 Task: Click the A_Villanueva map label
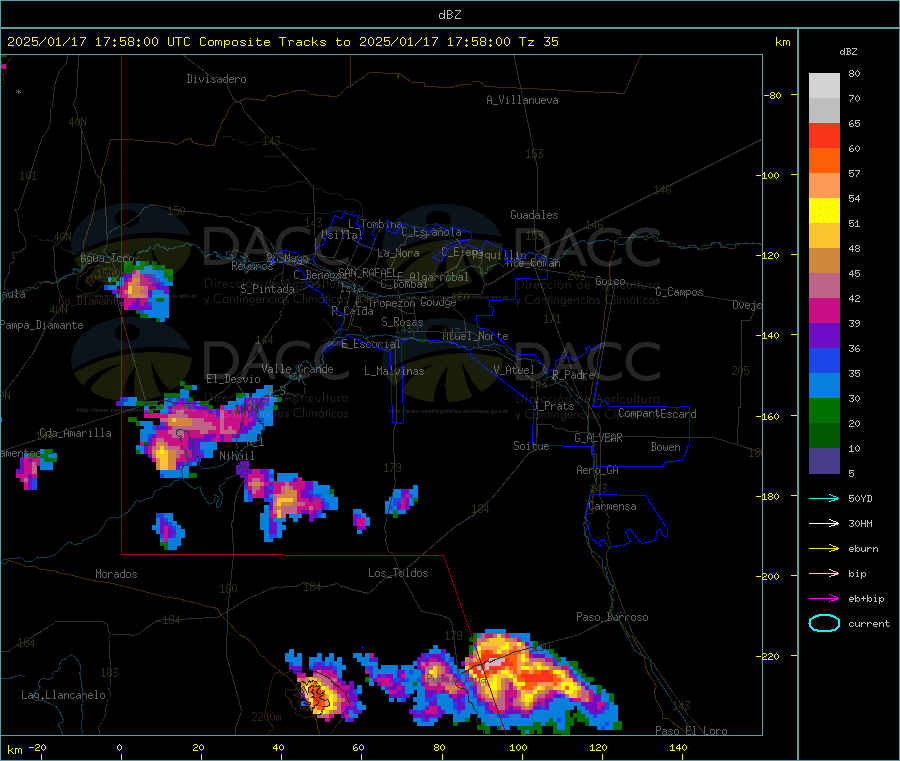point(522,100)
